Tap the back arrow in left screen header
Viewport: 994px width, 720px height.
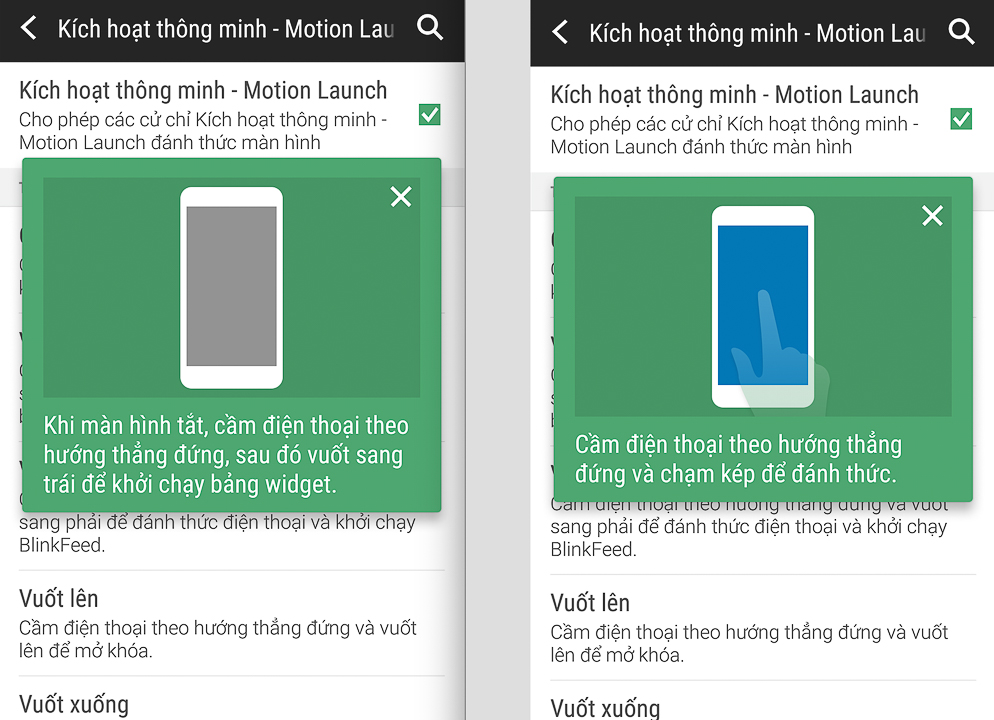[x=29, y=29]
